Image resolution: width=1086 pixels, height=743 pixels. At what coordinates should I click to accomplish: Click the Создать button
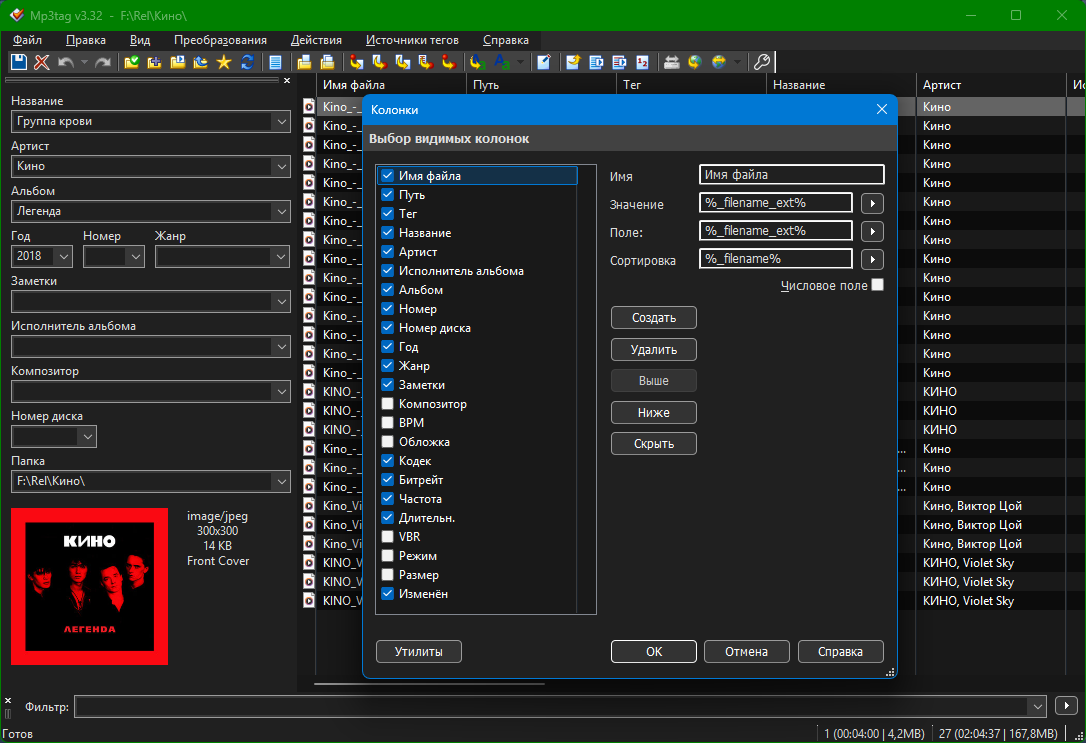tap(653, 318)
